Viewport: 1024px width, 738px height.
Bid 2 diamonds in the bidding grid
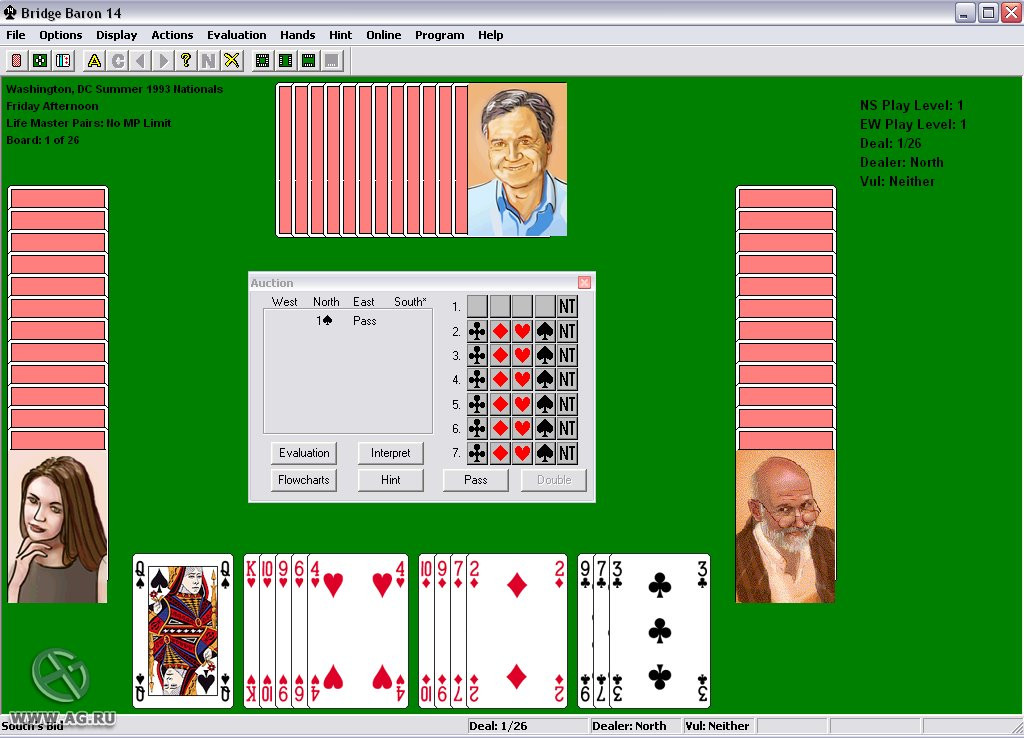[500, 331]
